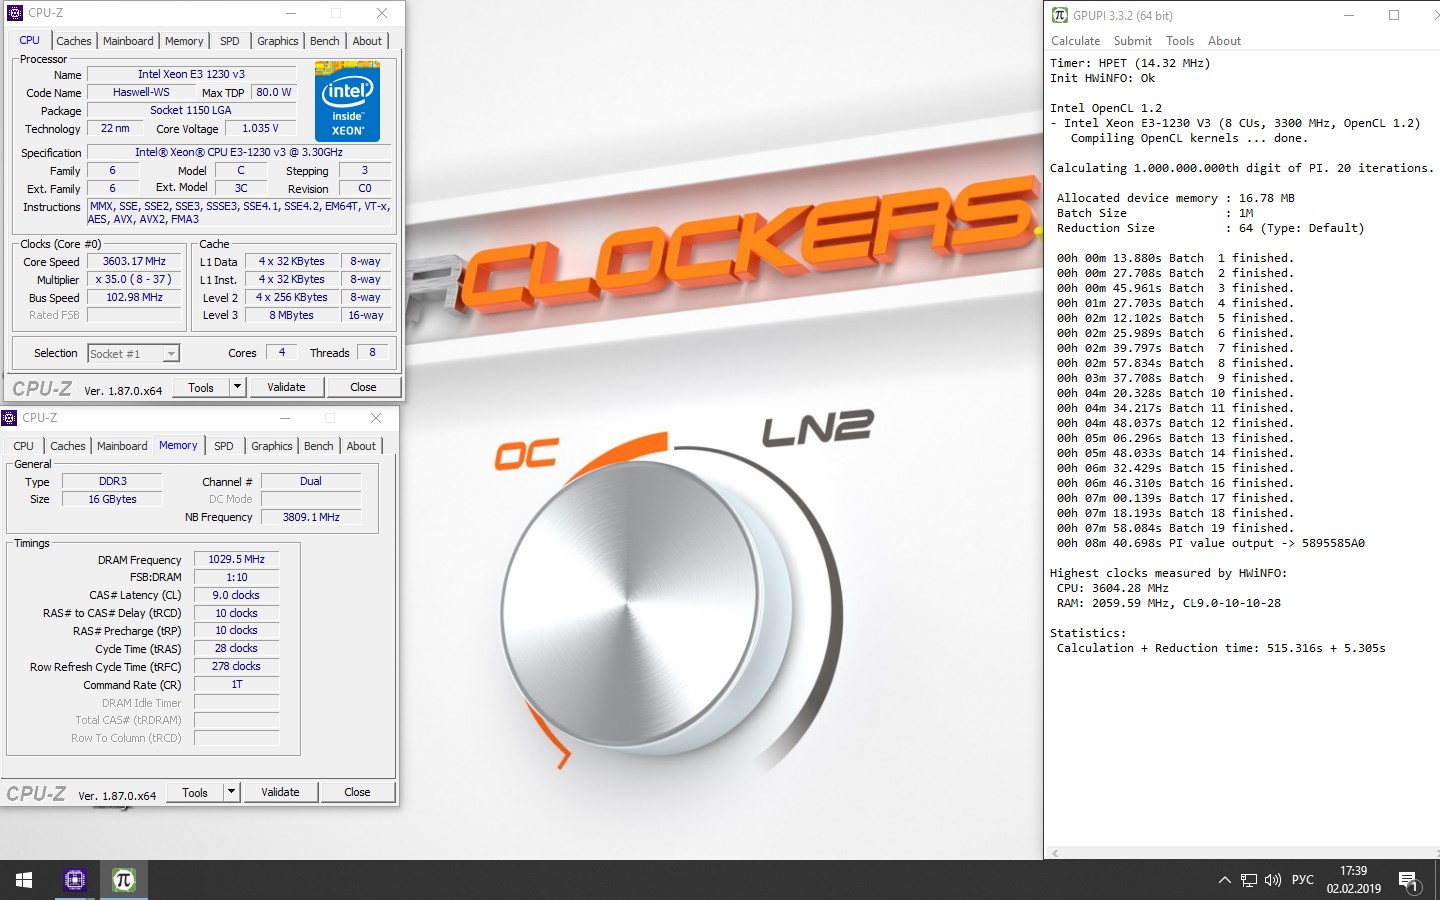
Task: Close the top CPU-Z window via X
Action: pos(382,13)
